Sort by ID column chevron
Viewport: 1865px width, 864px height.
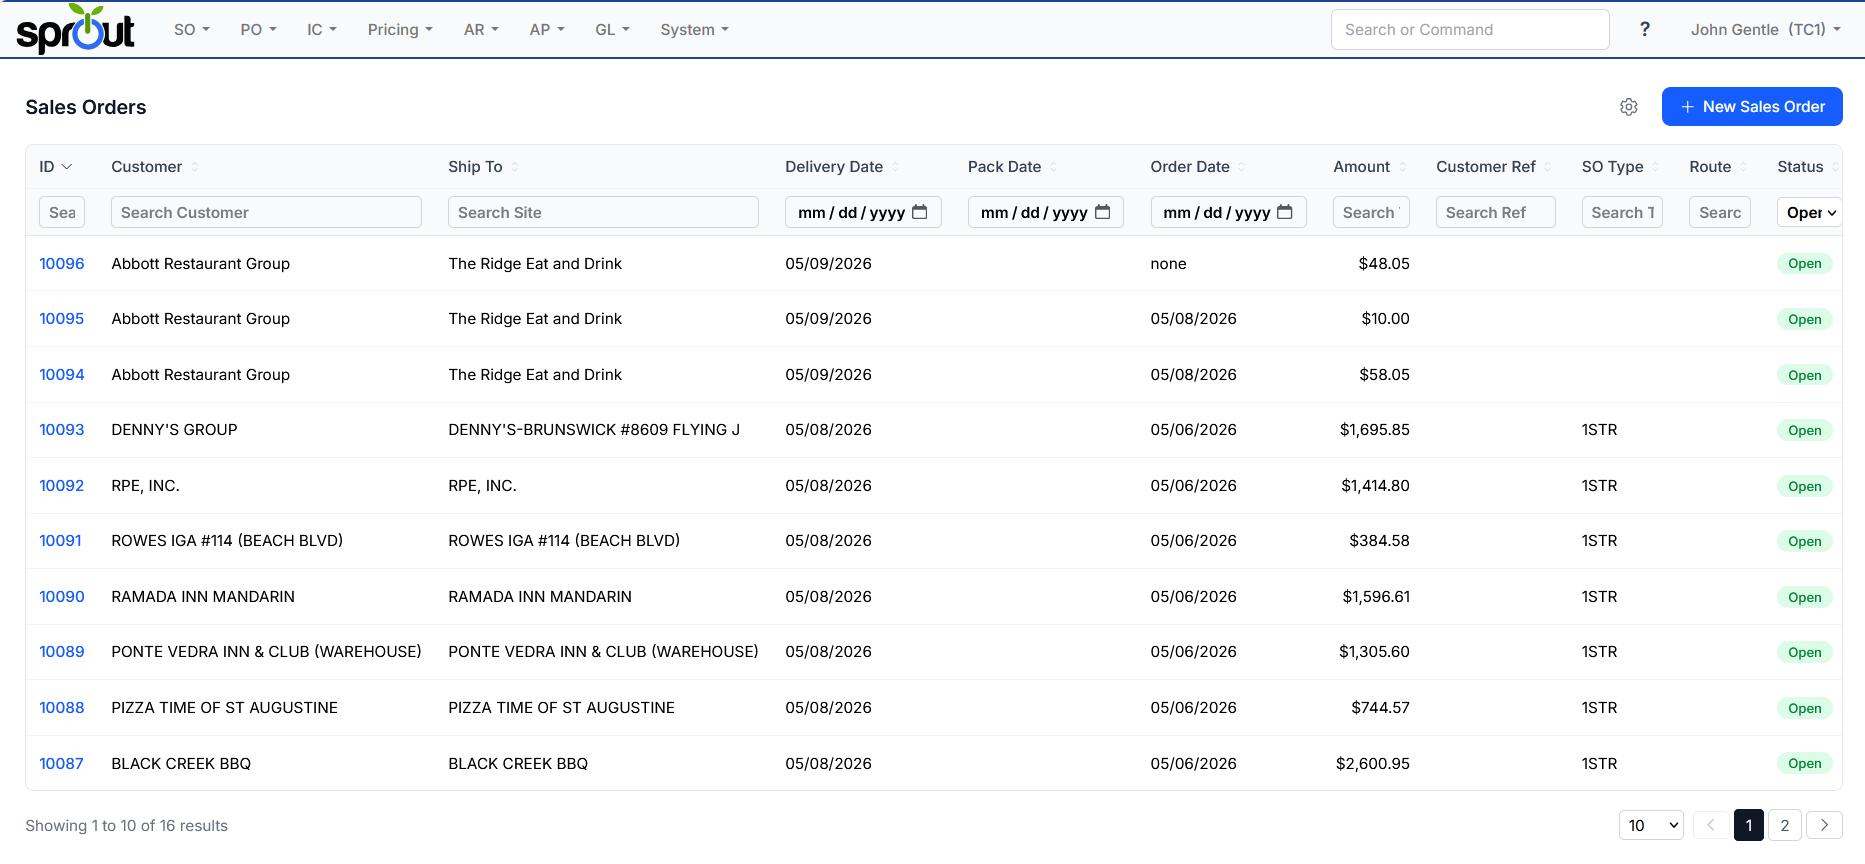tap(67, 167)
